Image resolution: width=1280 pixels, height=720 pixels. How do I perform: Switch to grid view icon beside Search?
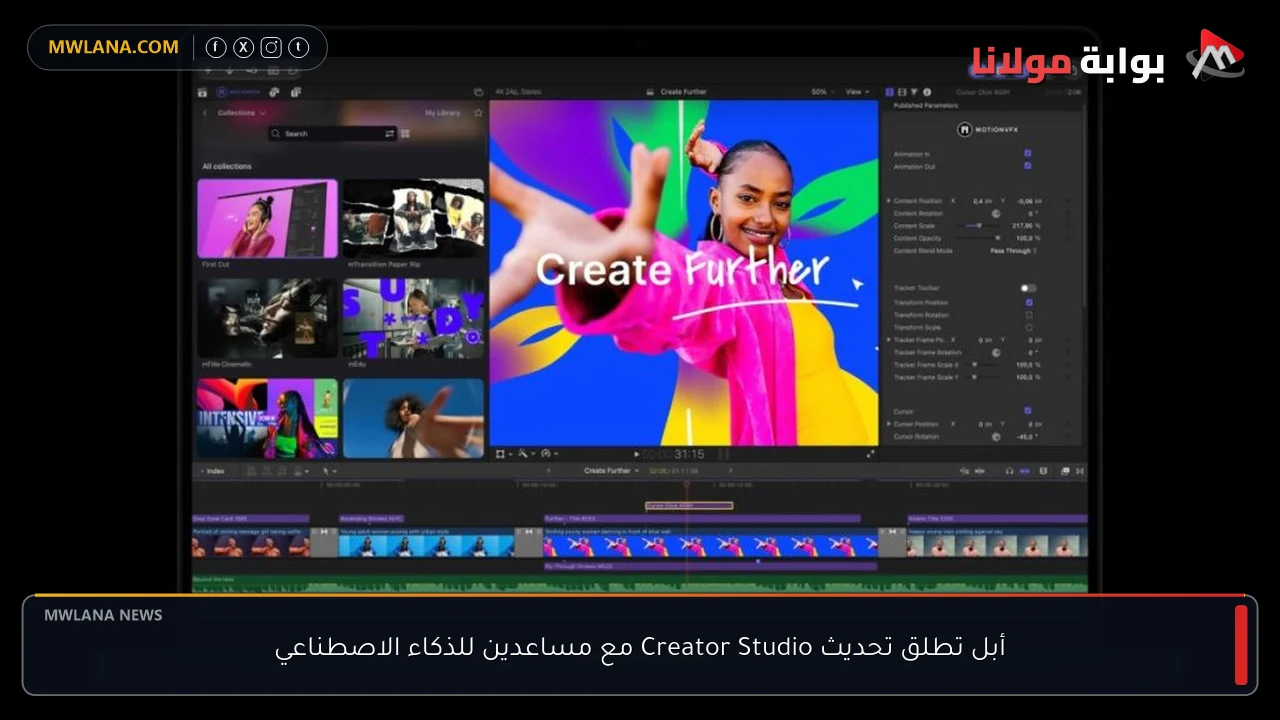click(x=406, y=133)
